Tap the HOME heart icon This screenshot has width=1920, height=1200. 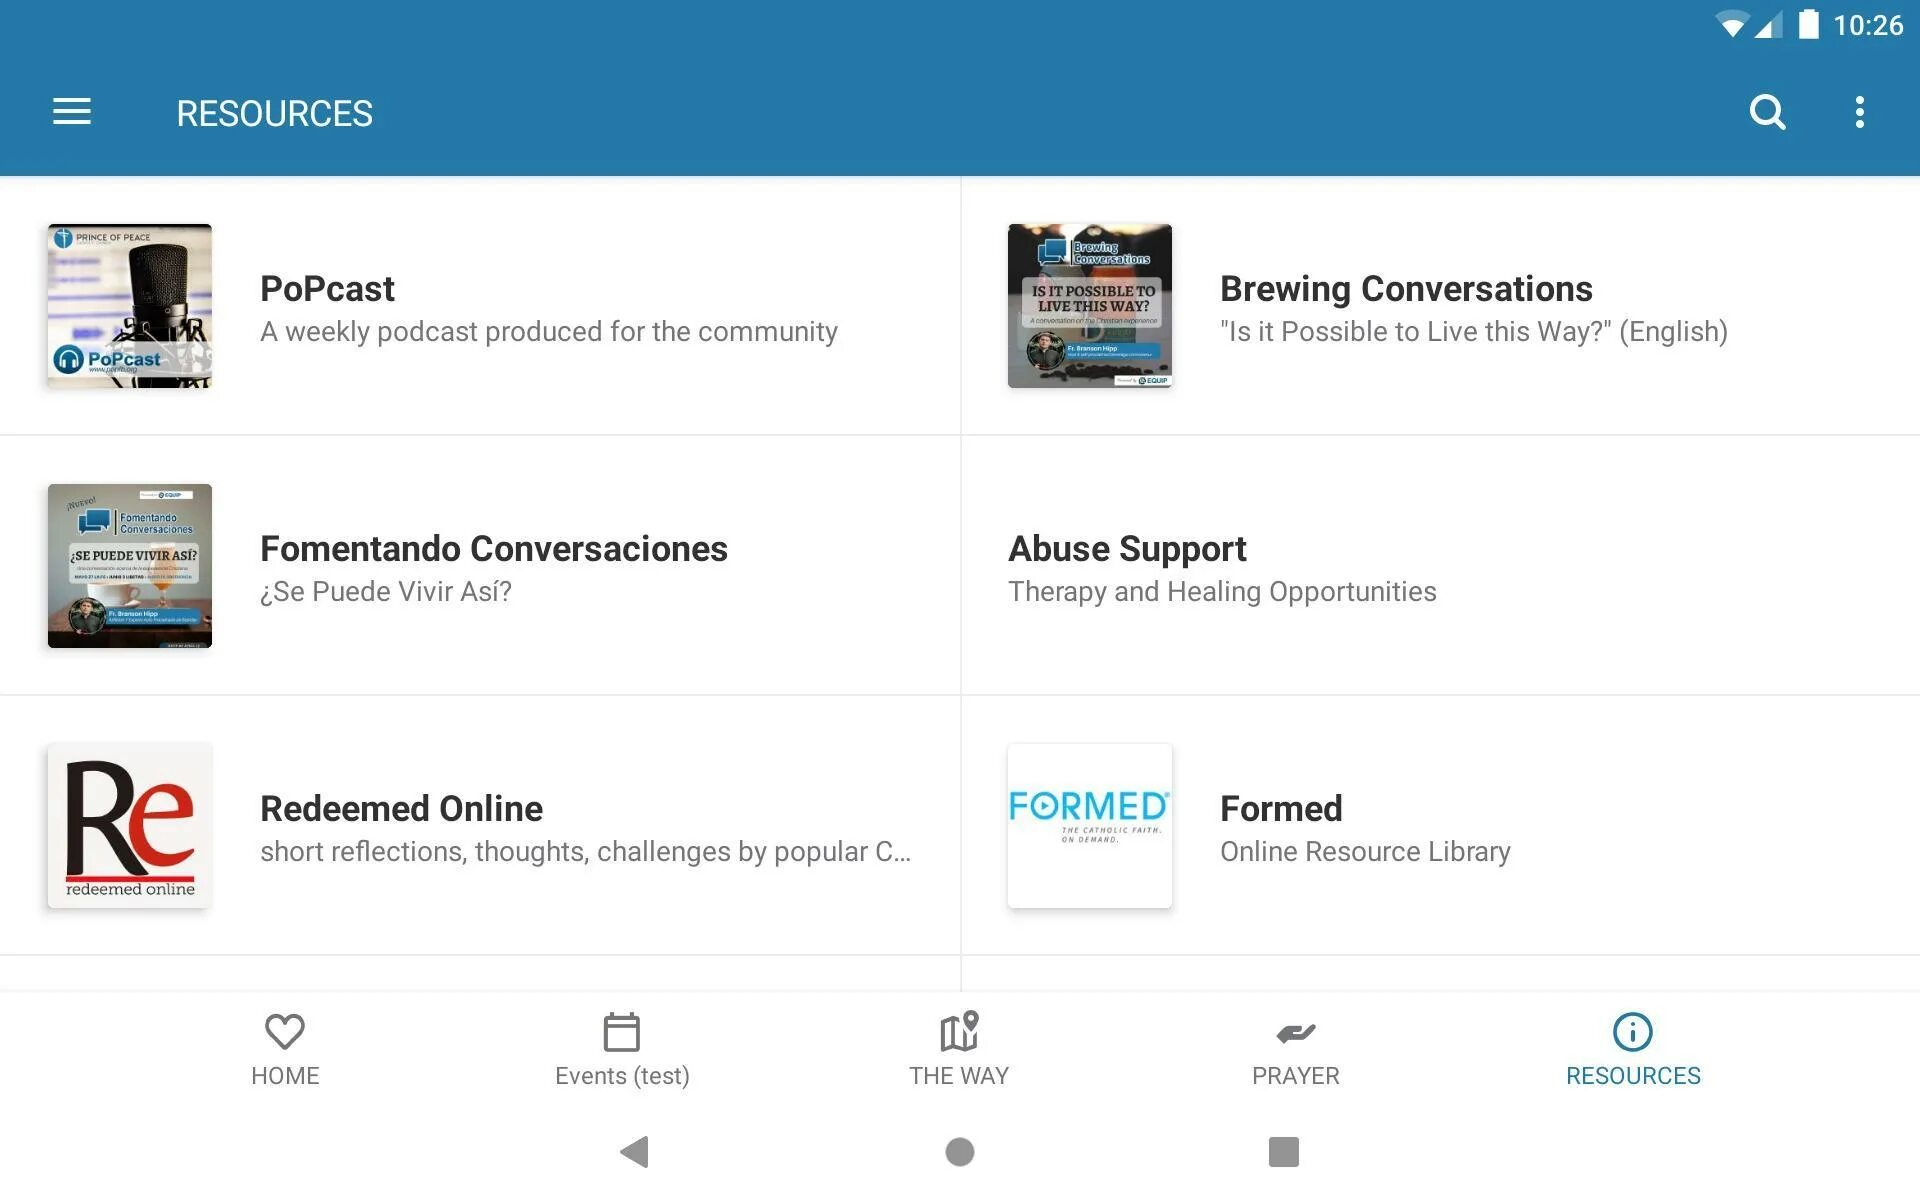285,1032
